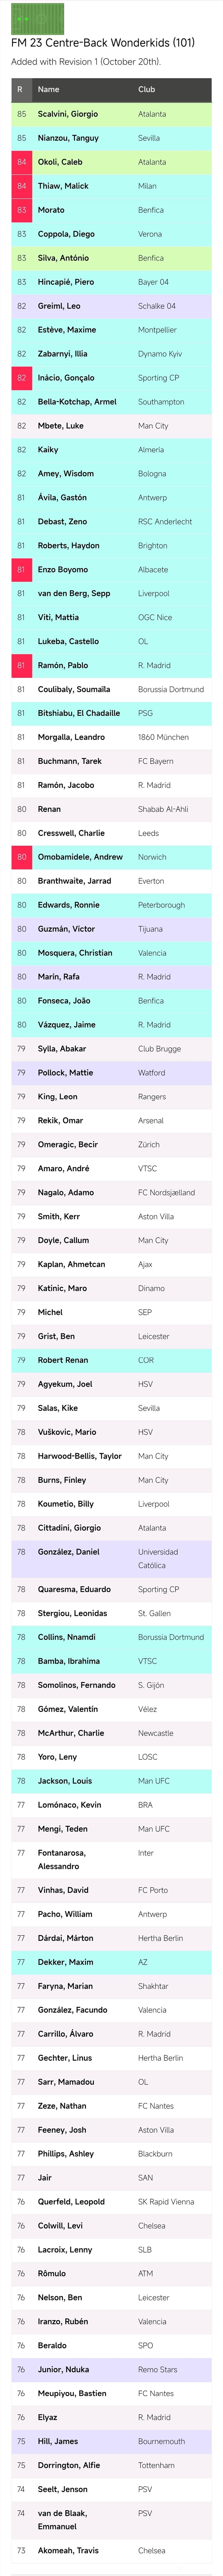Click the Benfica club next to Morato

pyautogui.click(x=151, y=210)
